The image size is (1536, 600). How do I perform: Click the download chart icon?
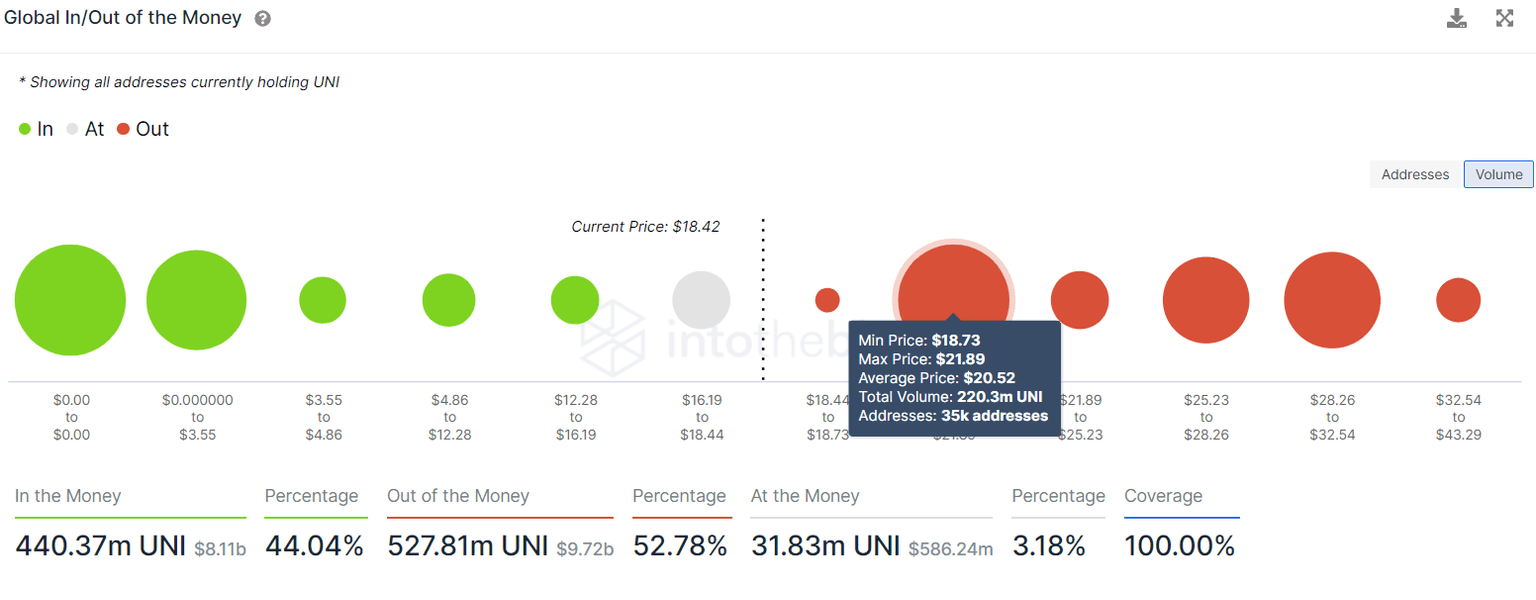pyautogui.click(x=1457, y=18)
